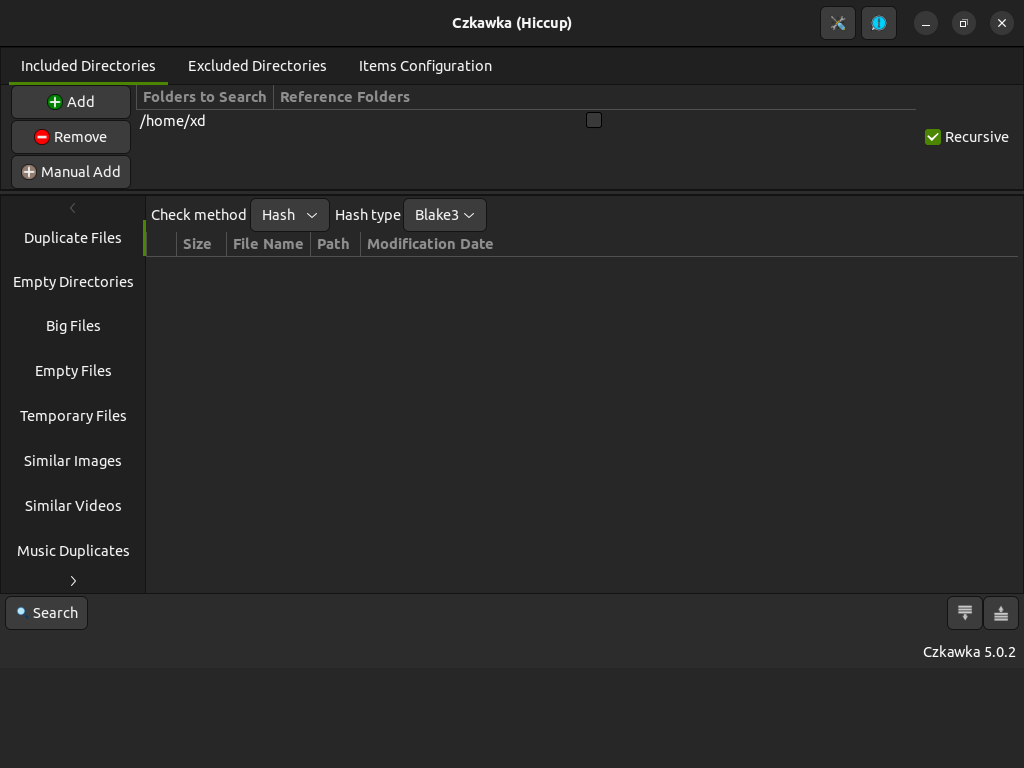1024x768 pixels.
Task: Select the /home/xd folder row
Action: coord(526,121)
